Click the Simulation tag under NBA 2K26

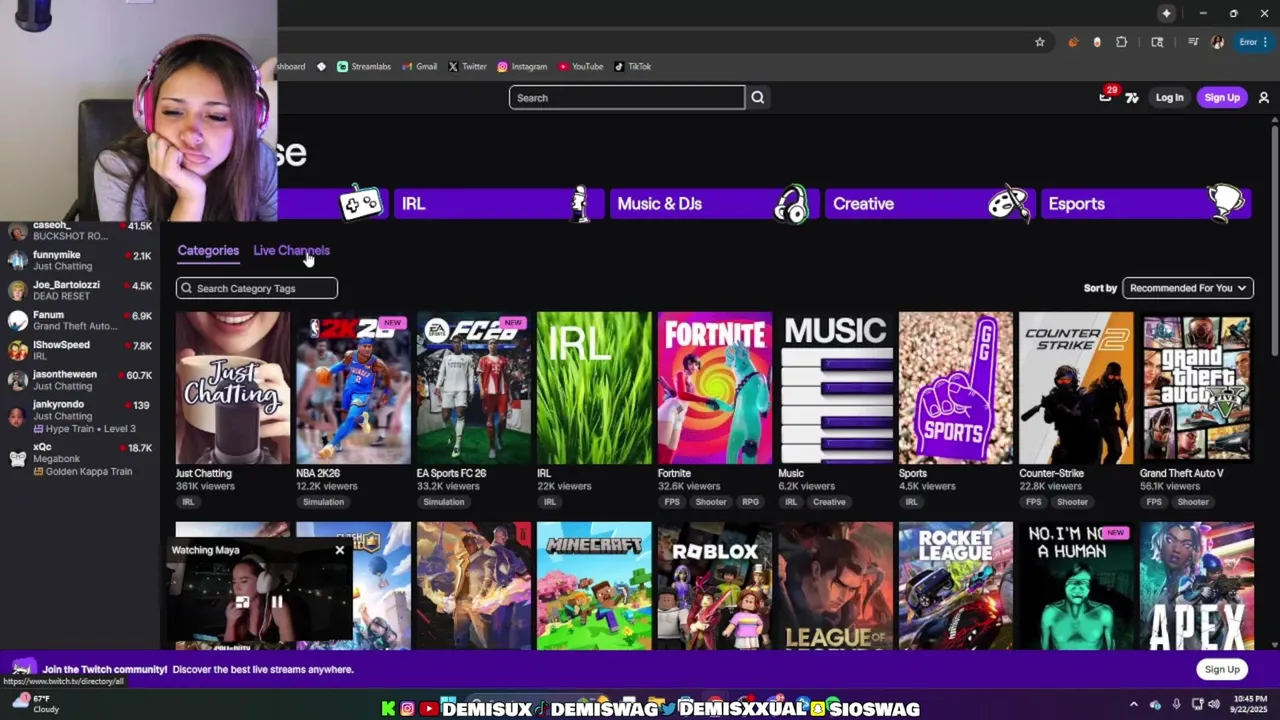coord(323,502)
